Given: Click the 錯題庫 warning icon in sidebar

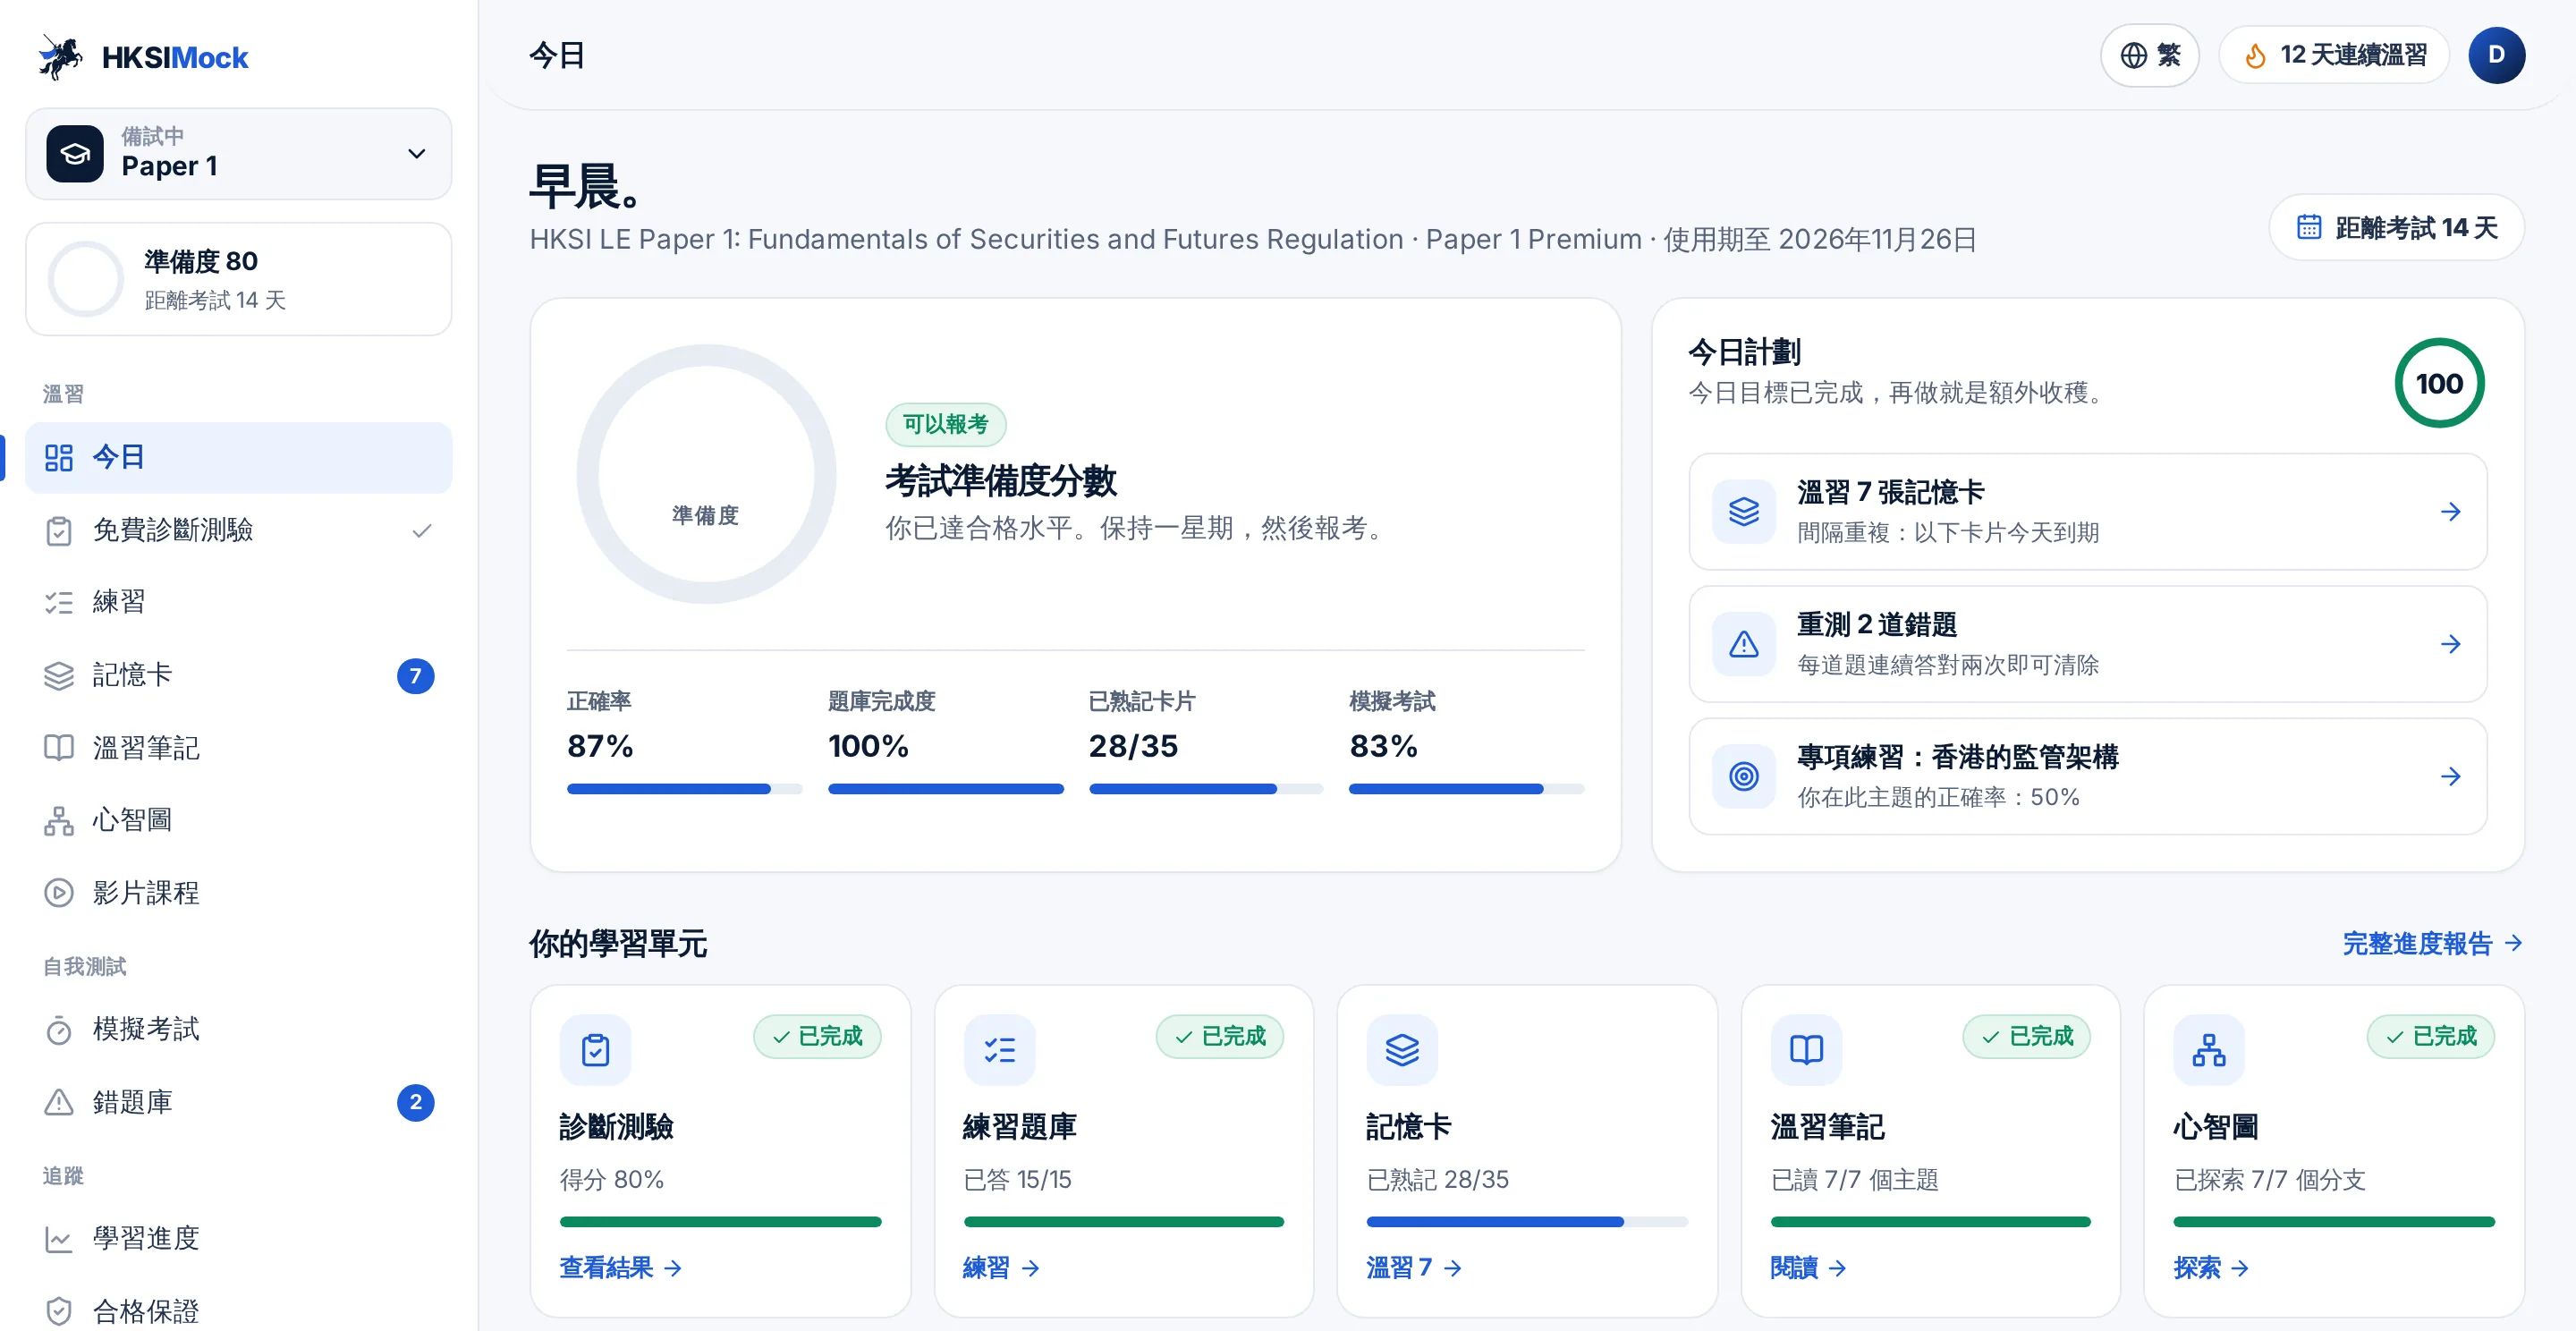Looking at the screenshot, I should tap(59, 1102).
